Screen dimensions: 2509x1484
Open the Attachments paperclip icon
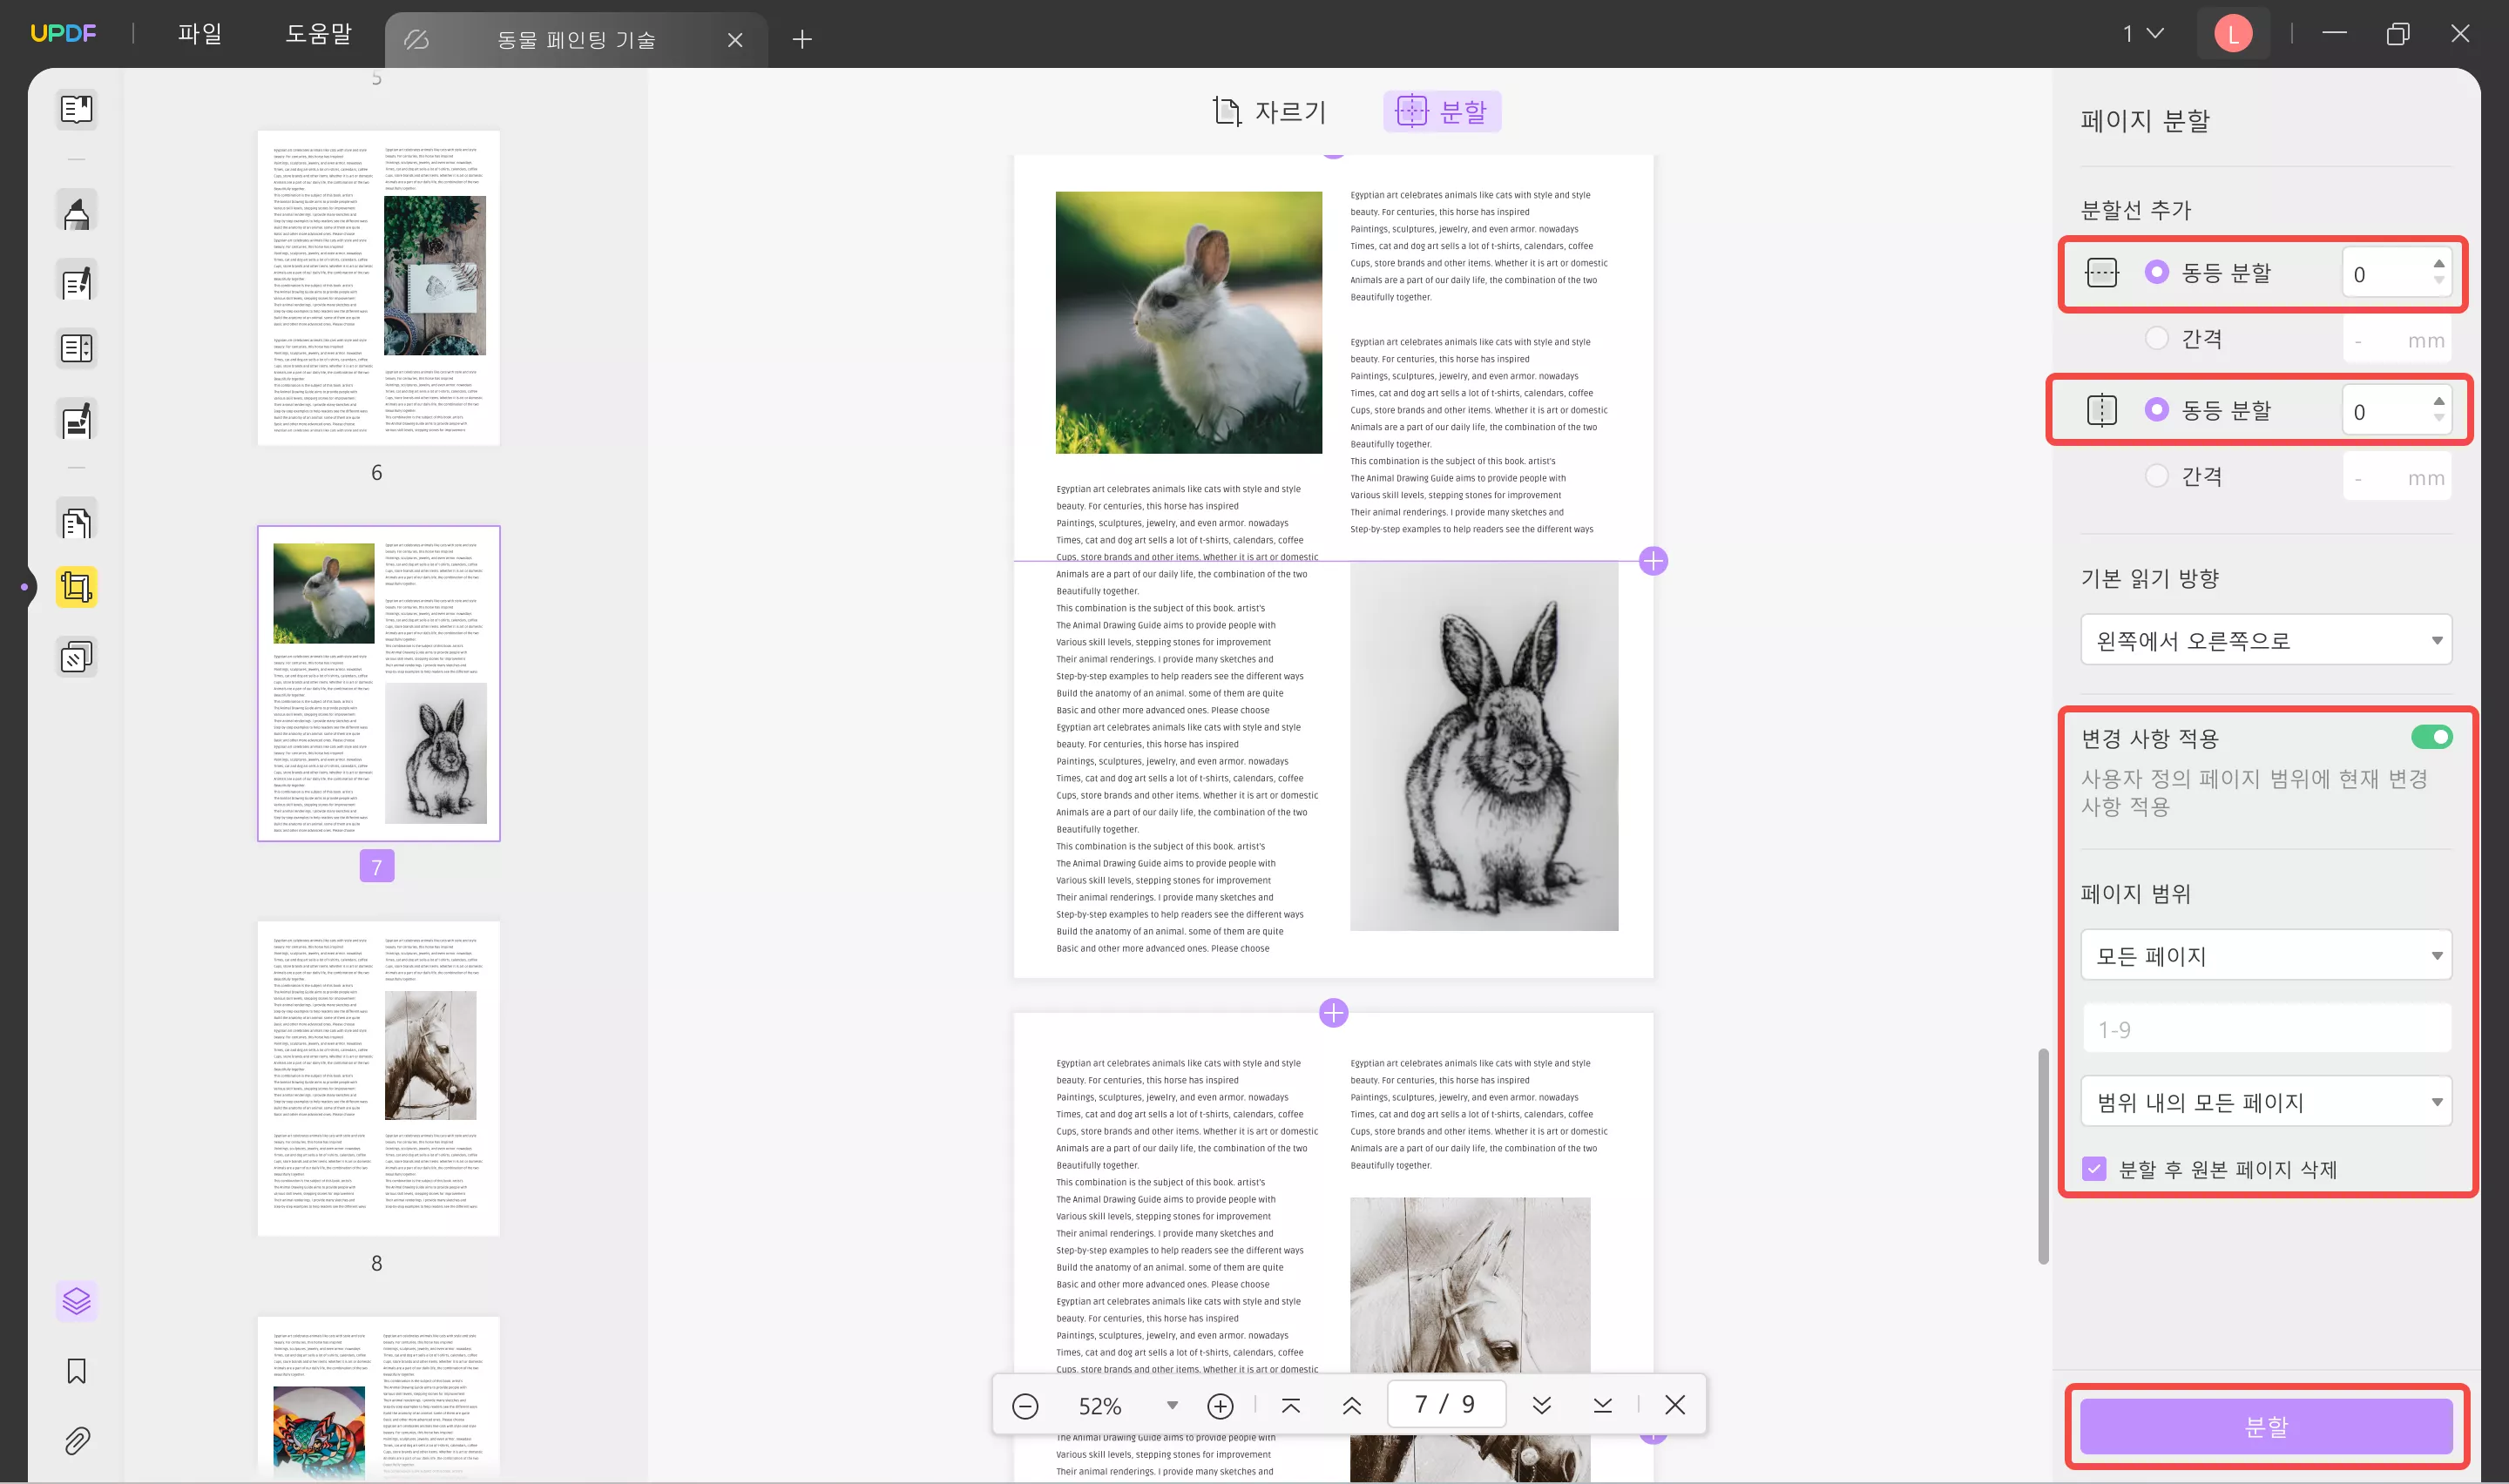click(x=77, y=1440)
